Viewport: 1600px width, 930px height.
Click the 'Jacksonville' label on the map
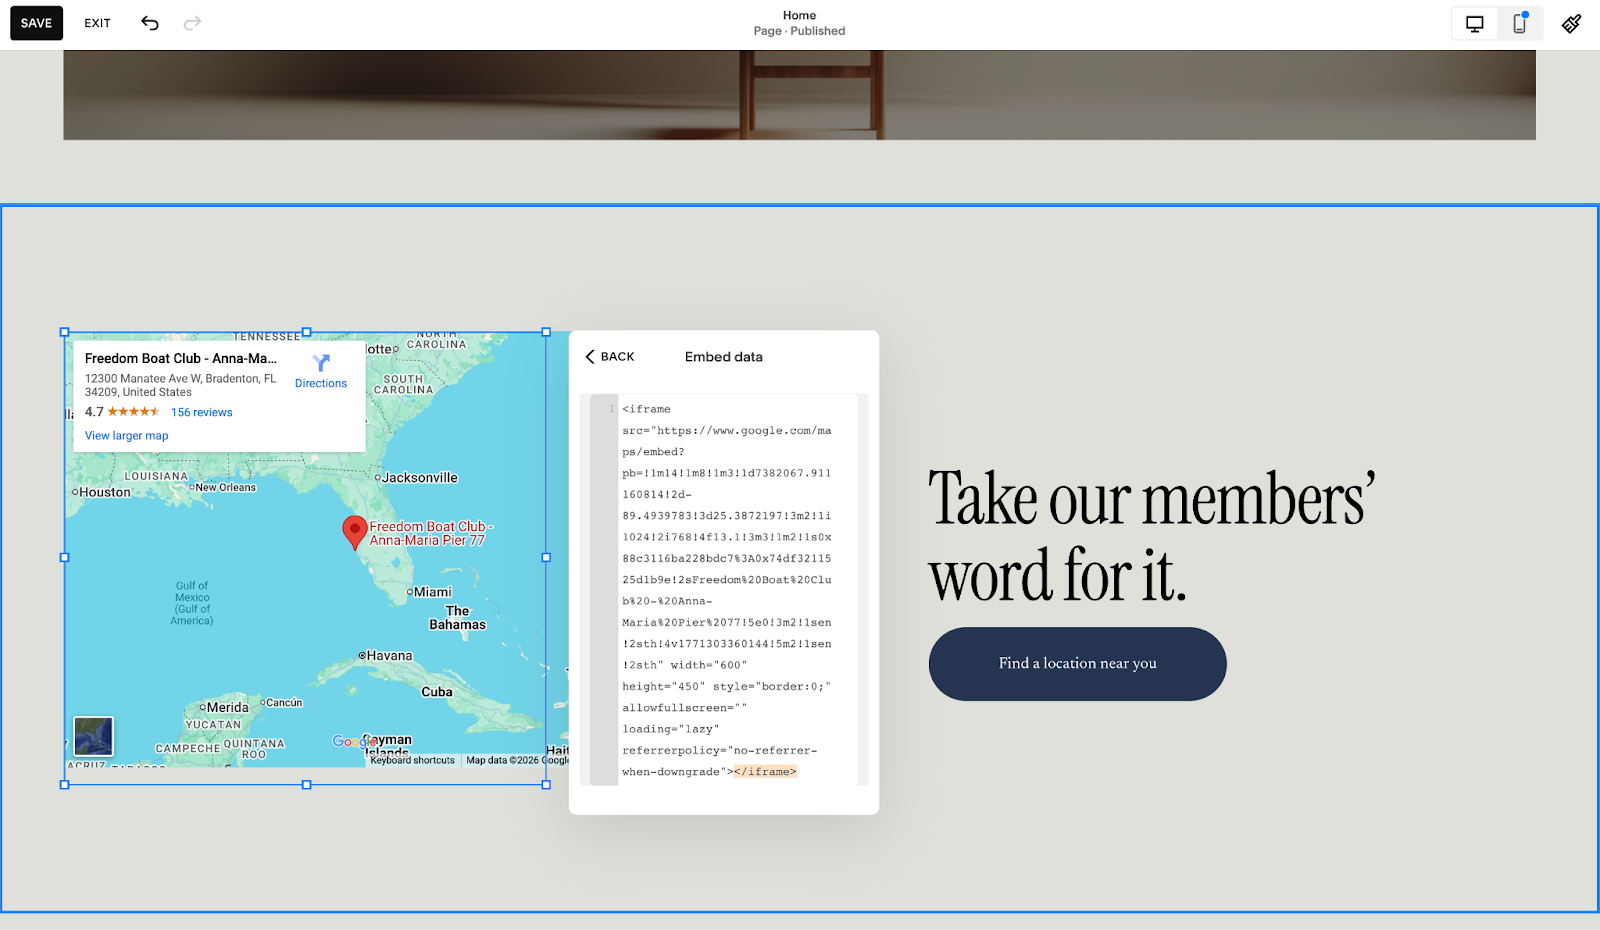point(420,478)
